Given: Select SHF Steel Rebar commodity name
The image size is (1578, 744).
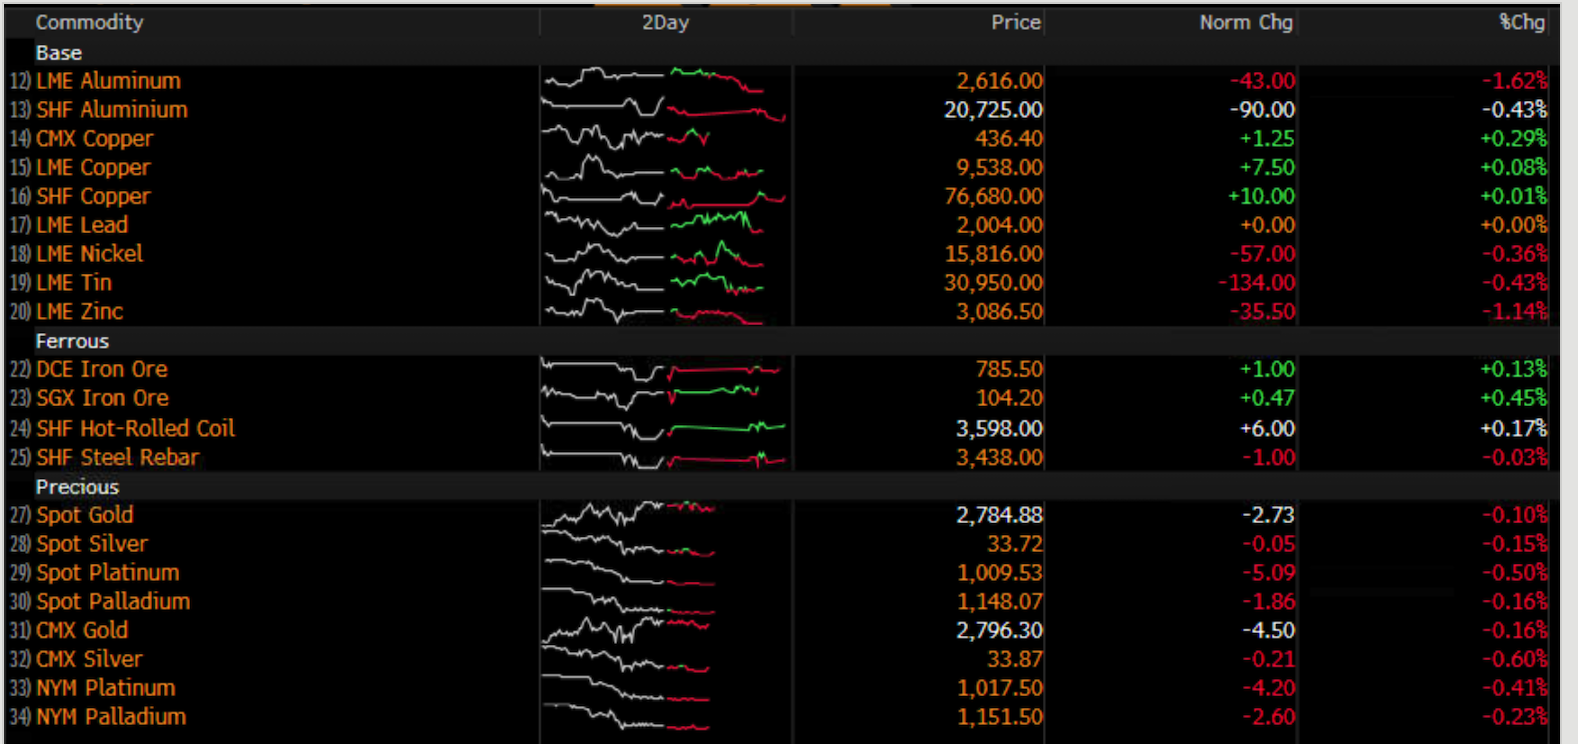Looking at the screenshot, I should coord(118,458).
